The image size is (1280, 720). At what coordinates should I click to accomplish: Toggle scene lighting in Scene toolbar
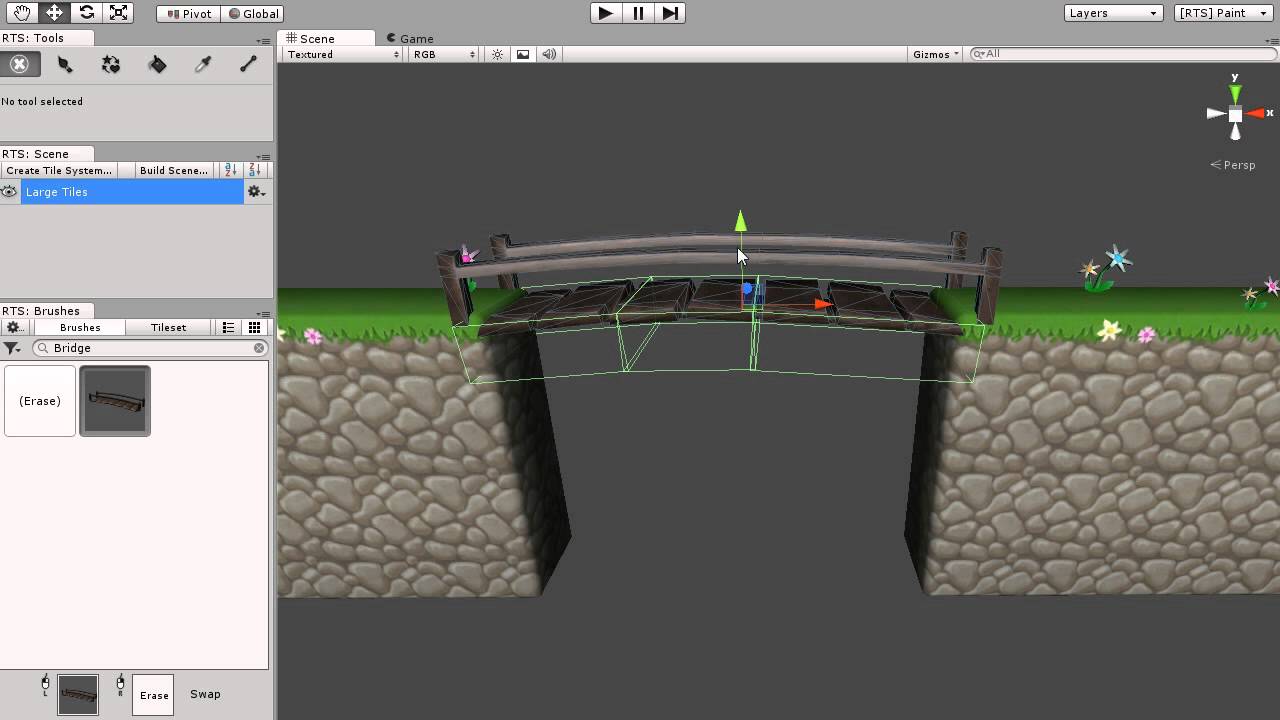pyautogui.click(x=497, y=54)
